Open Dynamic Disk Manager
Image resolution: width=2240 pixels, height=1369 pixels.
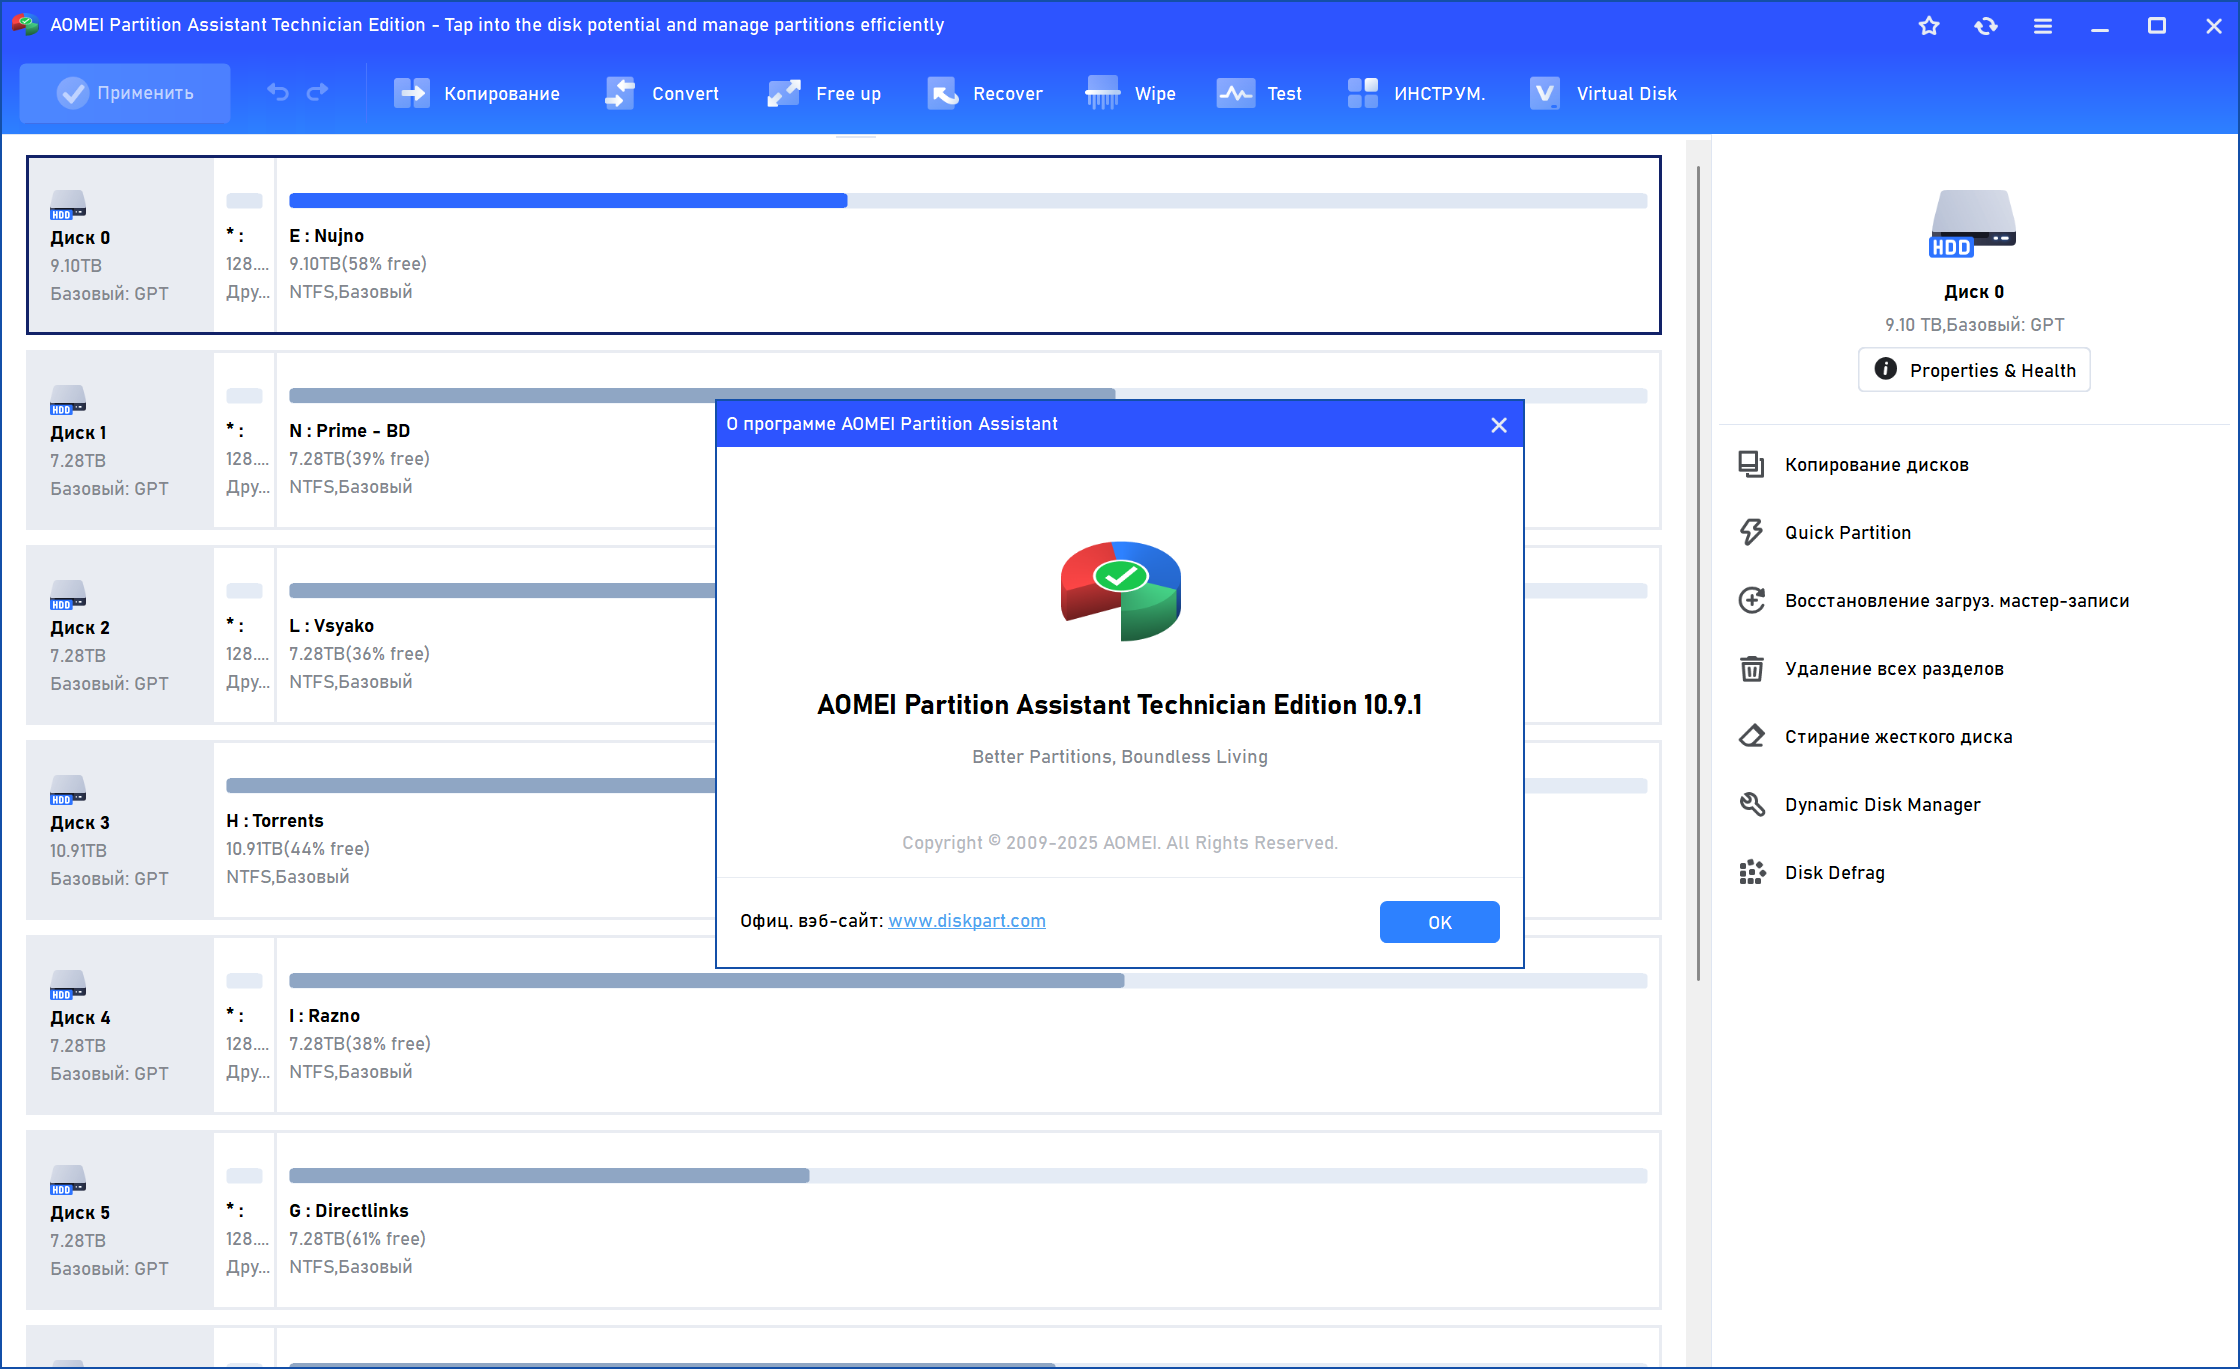coord(1881,805)
